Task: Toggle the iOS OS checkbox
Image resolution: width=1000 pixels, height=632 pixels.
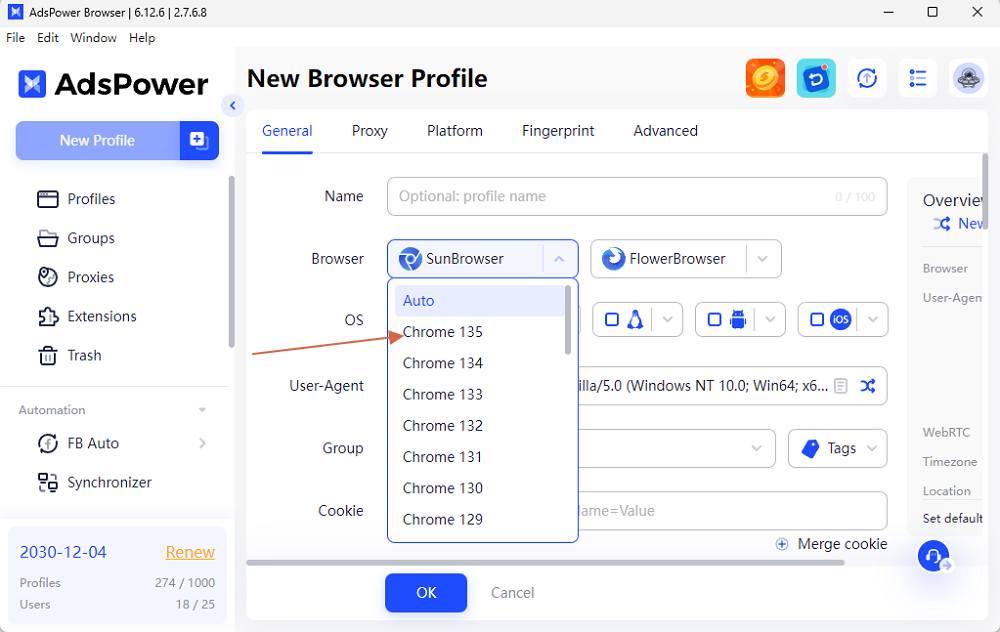Action: [817, 320]
